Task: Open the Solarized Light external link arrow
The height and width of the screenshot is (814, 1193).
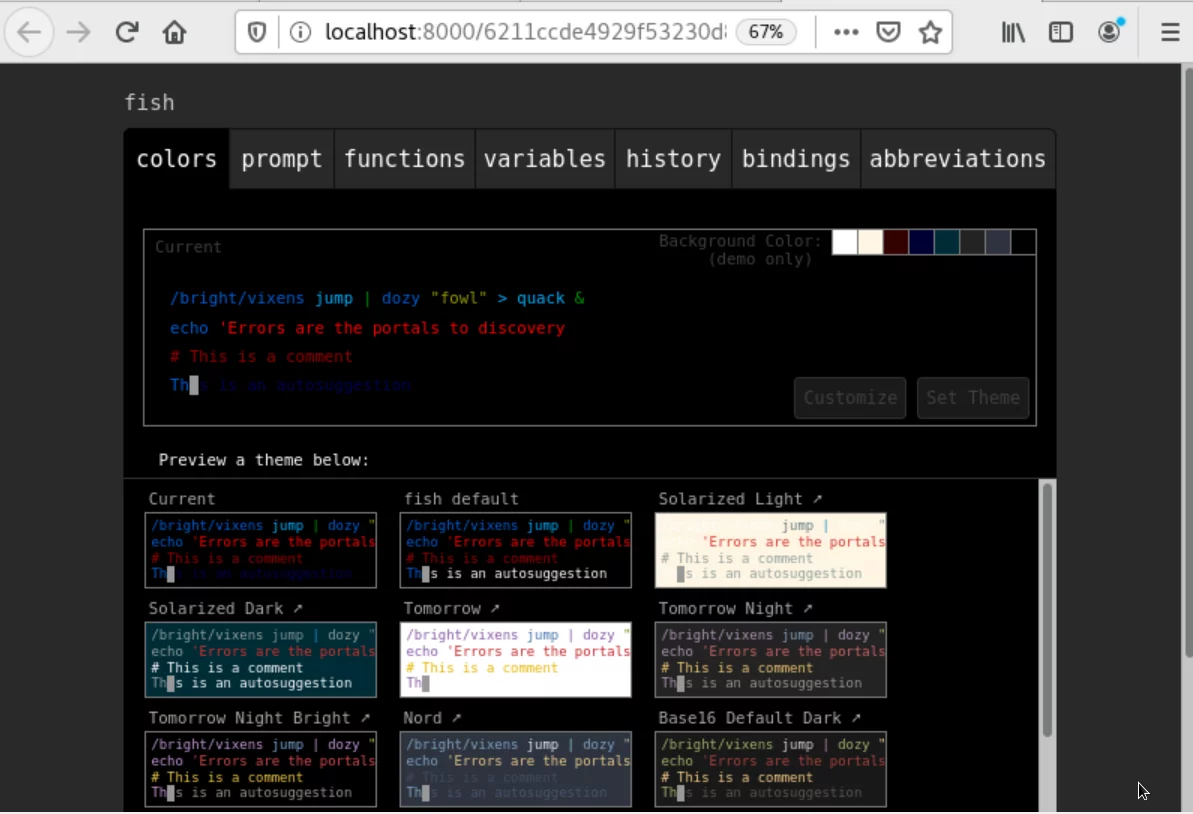Action: [817, 498]
